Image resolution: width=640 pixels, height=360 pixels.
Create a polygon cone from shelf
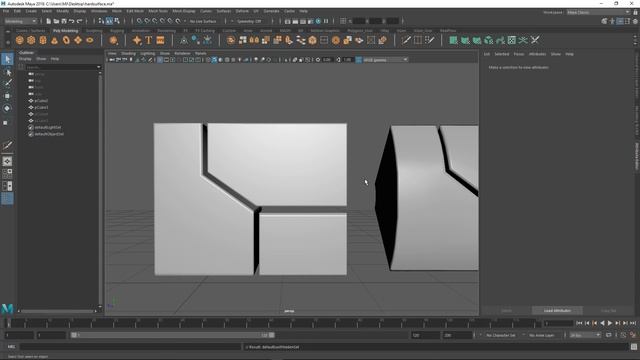click(54, 40)
